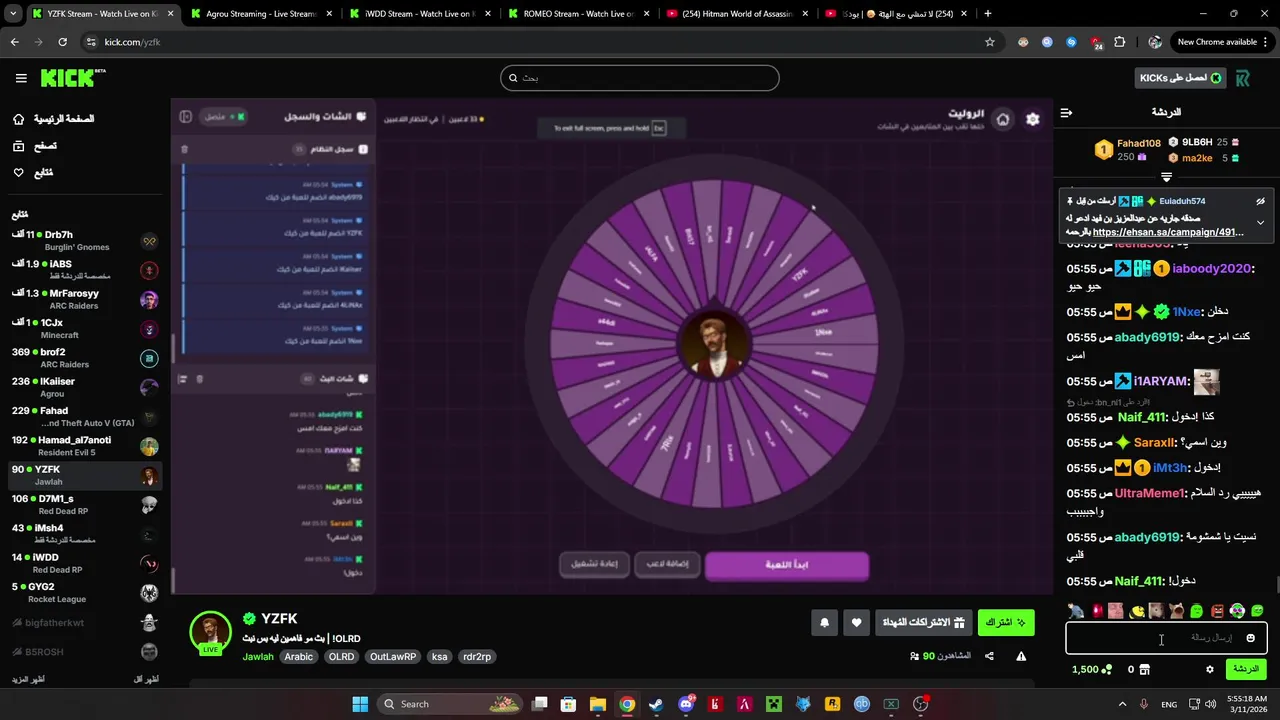Switch to the Hitman World of Assassination YouTube tab
This screenshot has width=1280, height=720.
pos(737,14)
